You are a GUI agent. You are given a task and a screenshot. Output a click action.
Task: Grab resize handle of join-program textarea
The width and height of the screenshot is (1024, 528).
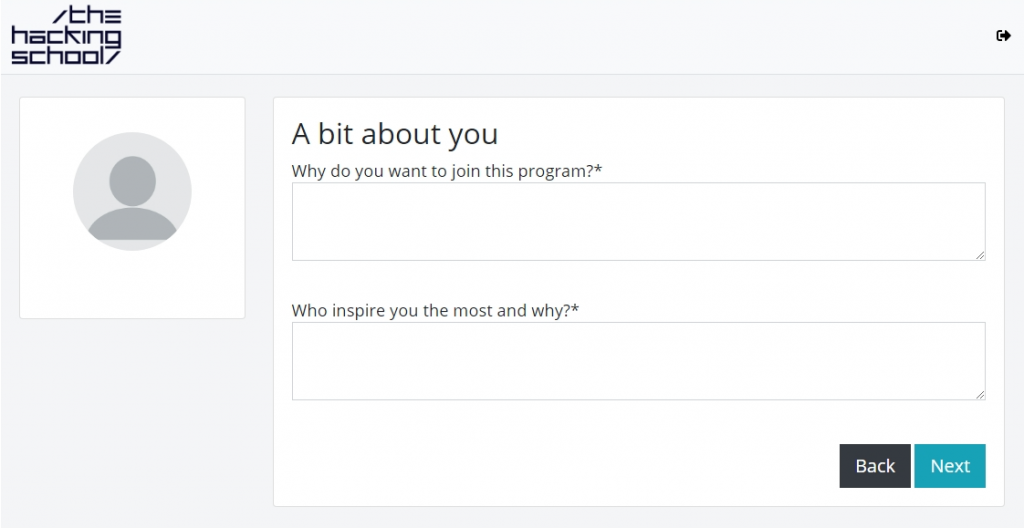980,256
